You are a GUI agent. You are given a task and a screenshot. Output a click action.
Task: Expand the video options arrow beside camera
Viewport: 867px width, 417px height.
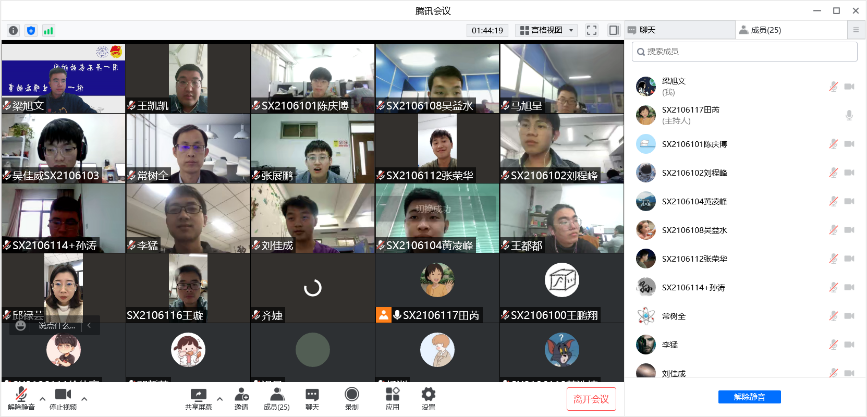[84, 399]
